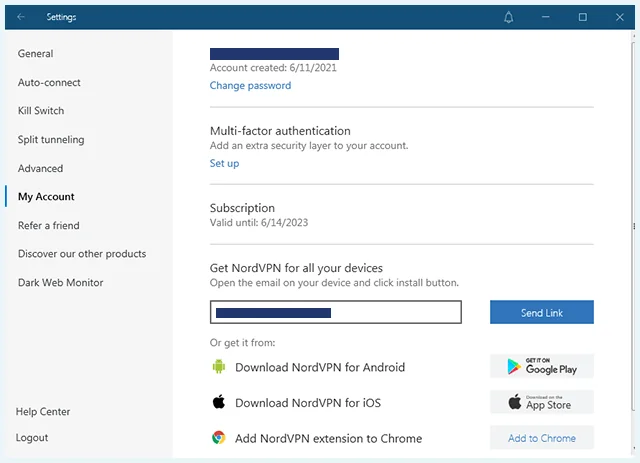Open Kill Switch settings
This screenshot has width=640, height=463.
pos(41,111)
